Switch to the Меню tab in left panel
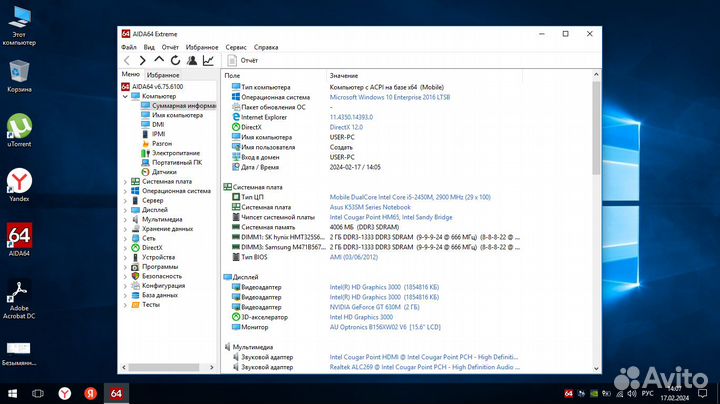The image size is (720, 404). tap(130, 74)
